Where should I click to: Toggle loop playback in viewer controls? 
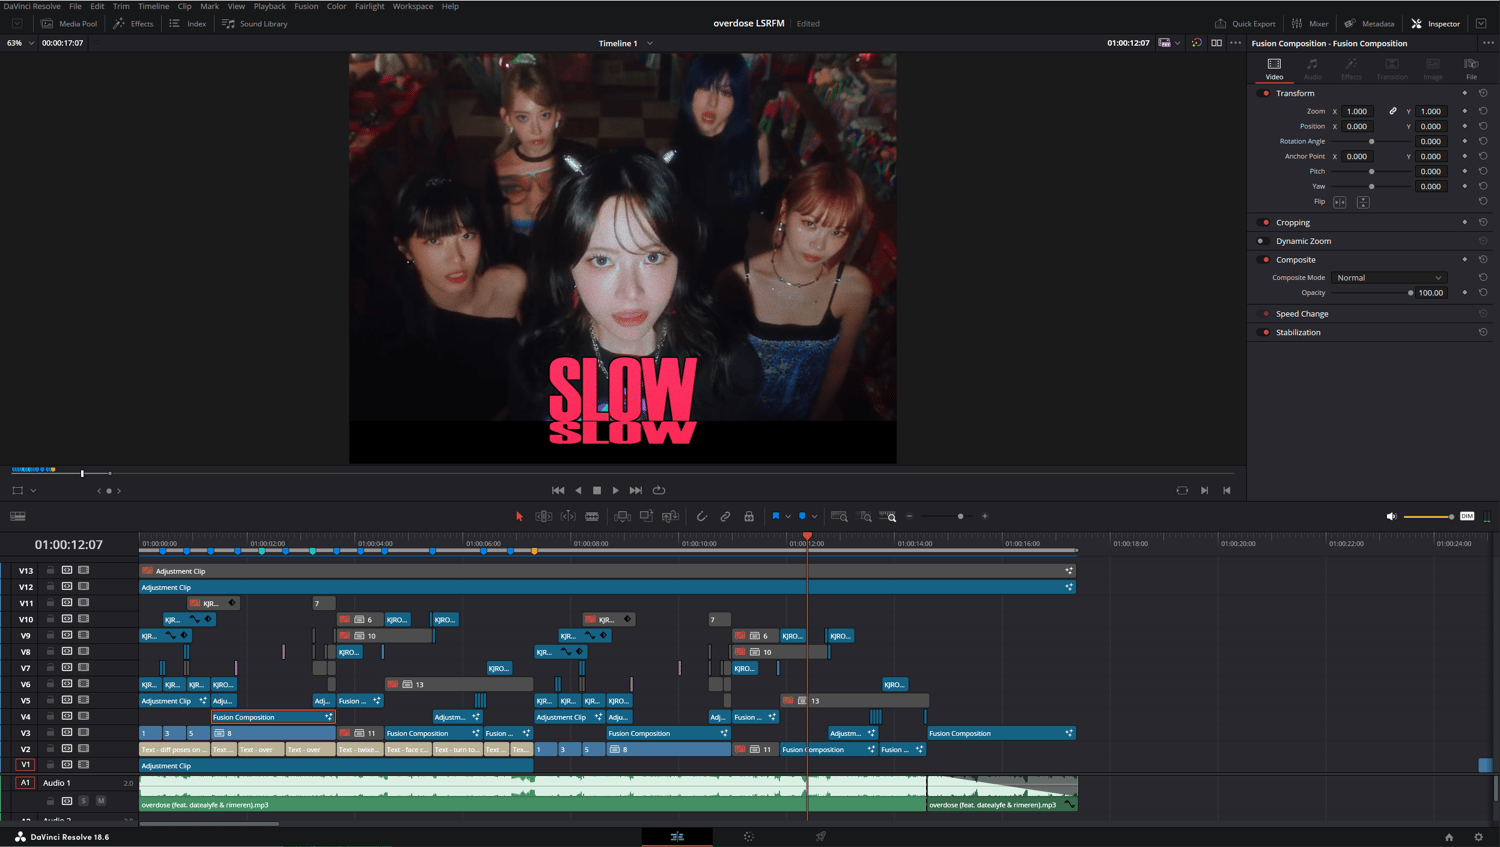click(659, 490)
